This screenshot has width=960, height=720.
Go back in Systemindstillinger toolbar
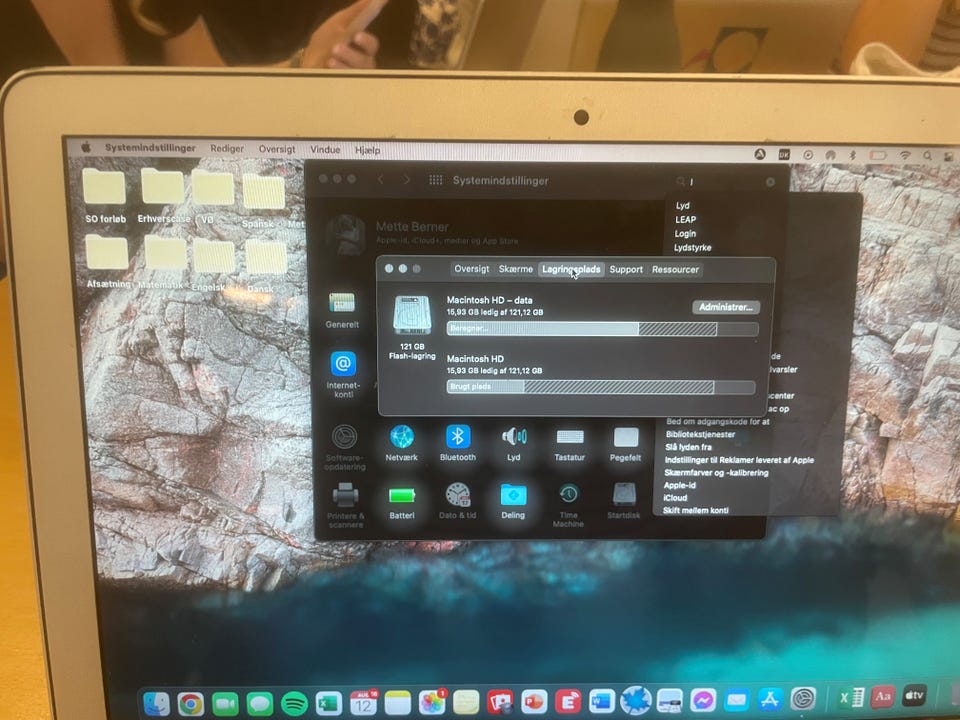381,179
